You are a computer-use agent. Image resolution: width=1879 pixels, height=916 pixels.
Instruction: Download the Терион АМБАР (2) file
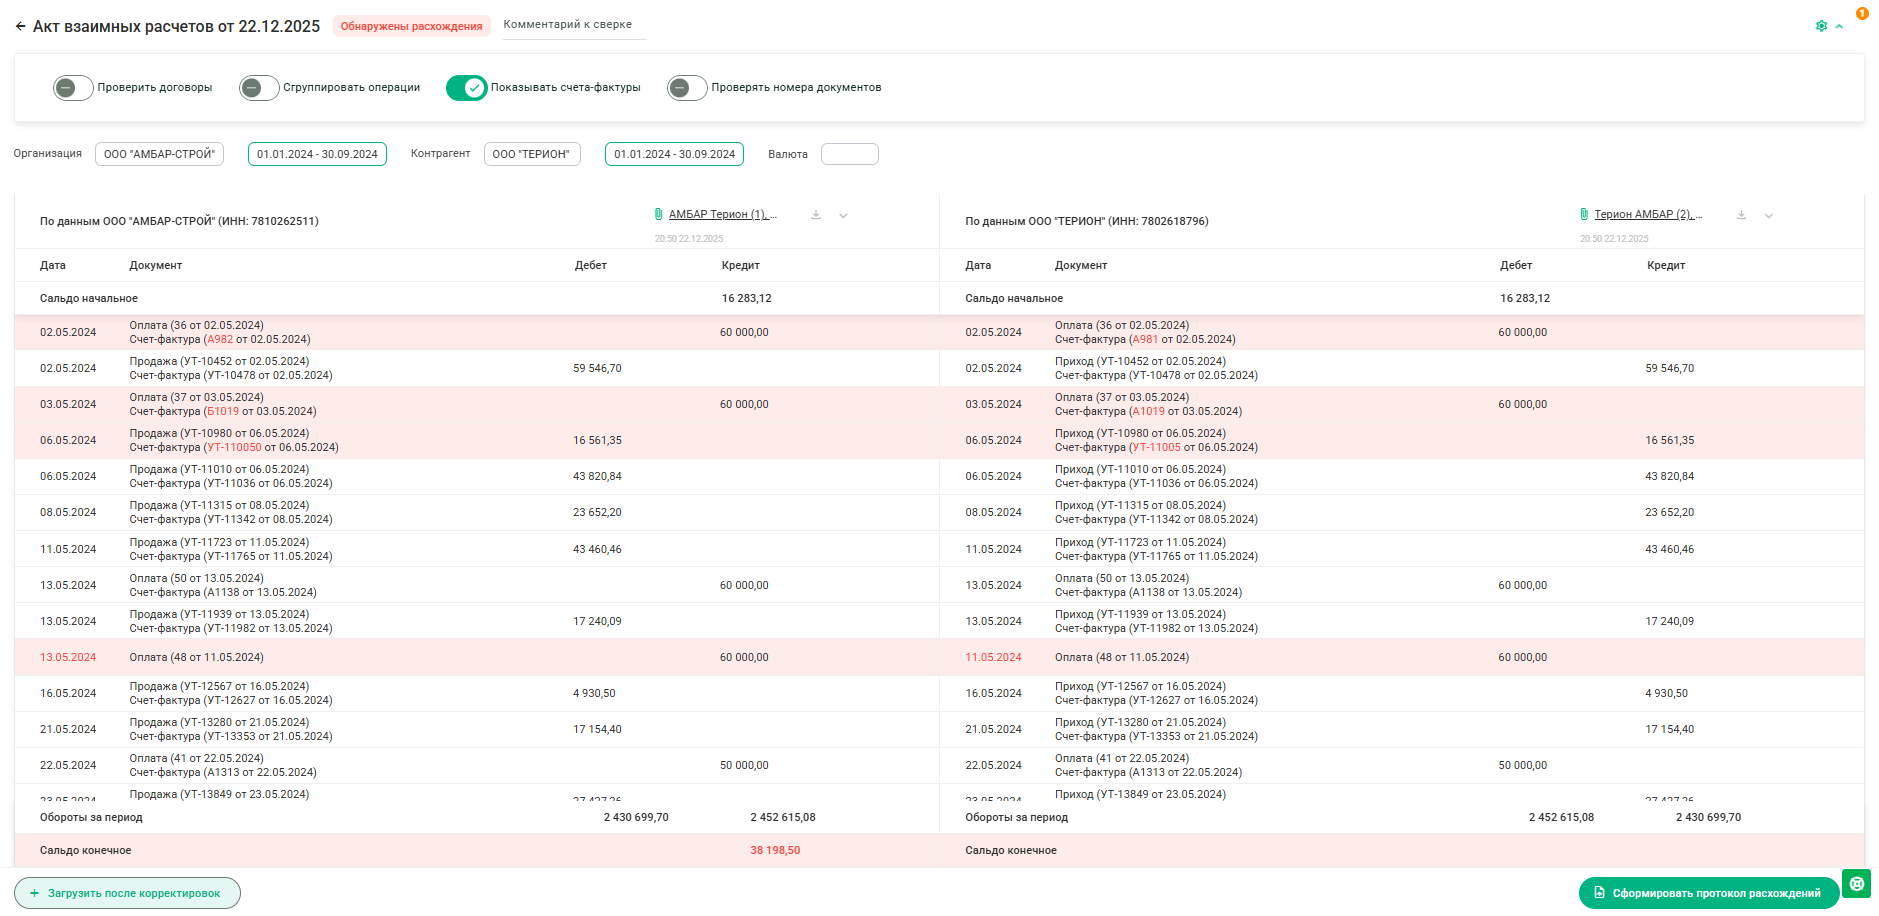(x=1741, y=215)
